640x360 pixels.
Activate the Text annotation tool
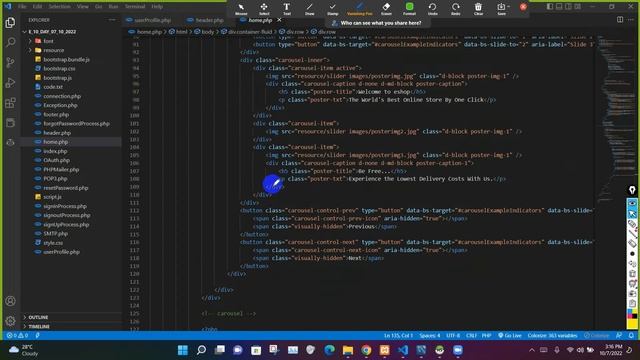point(287,9)
